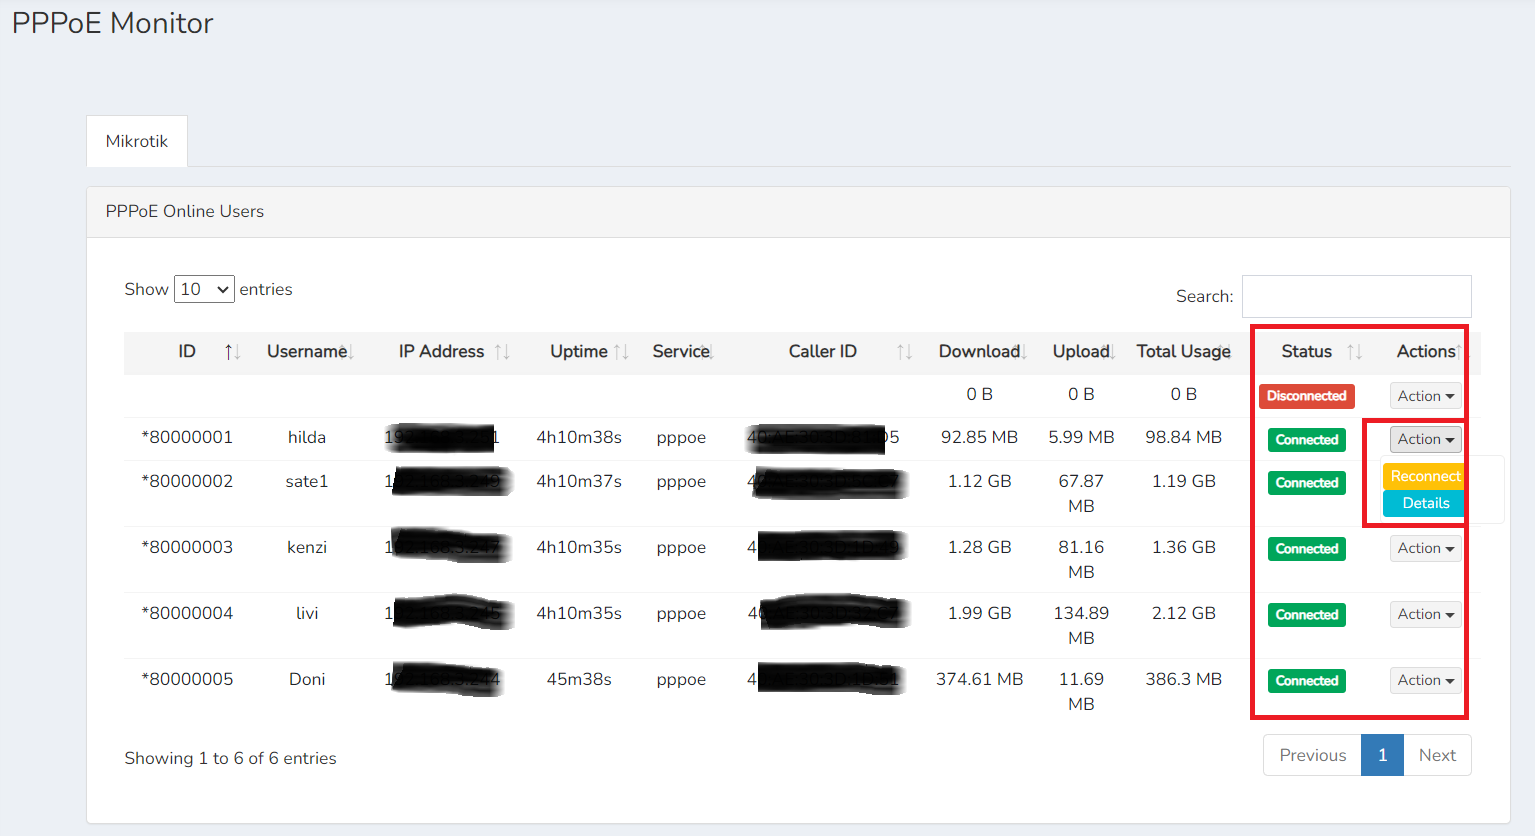Click Connected badge for hilda

click(1306, 440)
